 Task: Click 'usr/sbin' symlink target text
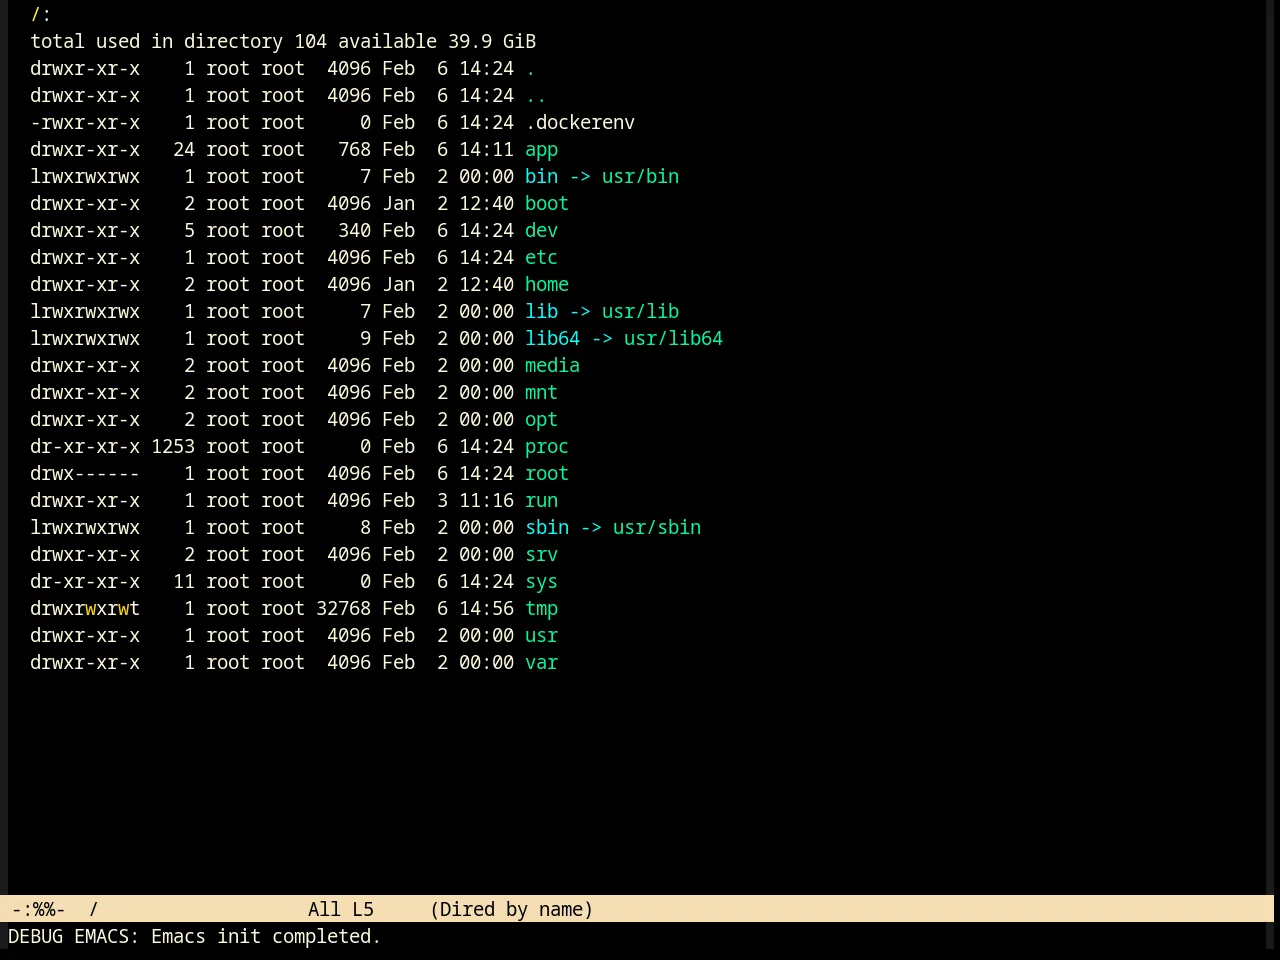[x=657, y=528]
